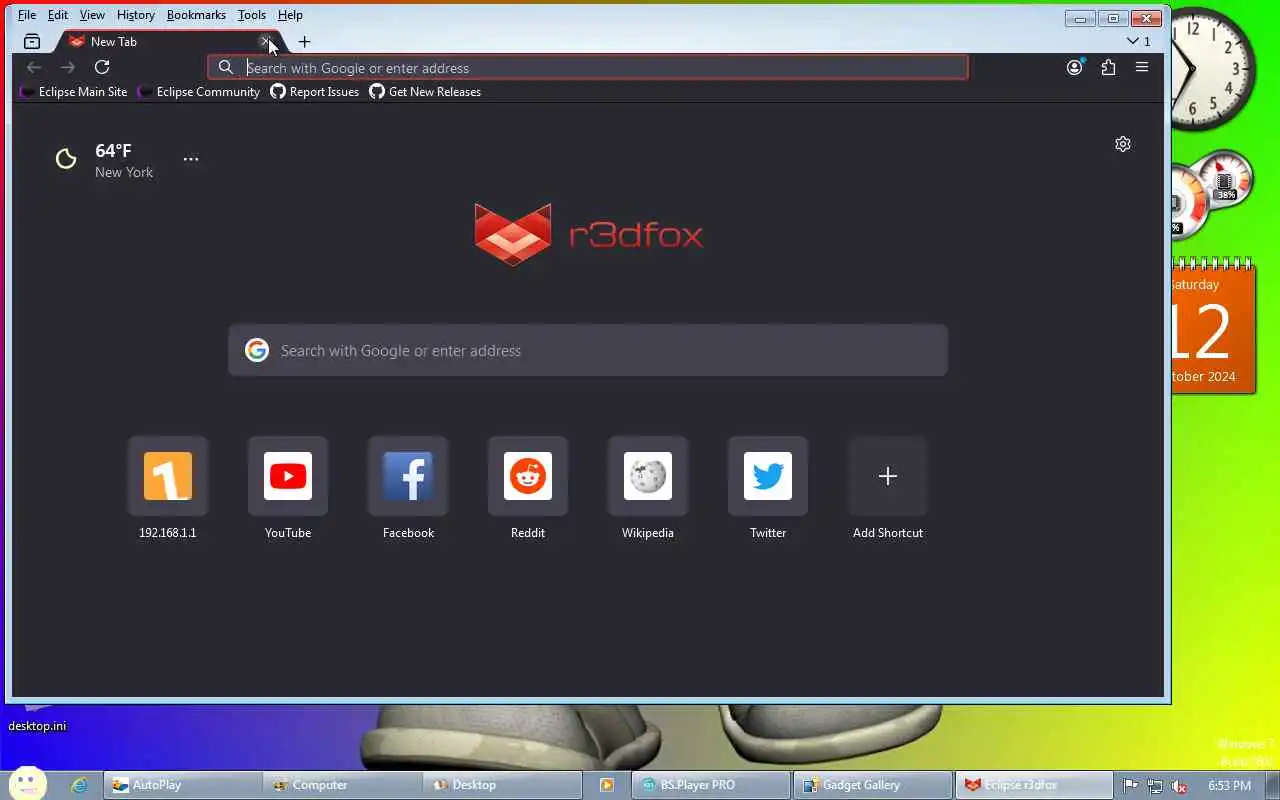Screen dimensions: 1280x800
Task: Open the Reddit shortcut tile
Action: pyautogui.click(x=528, y=489)
